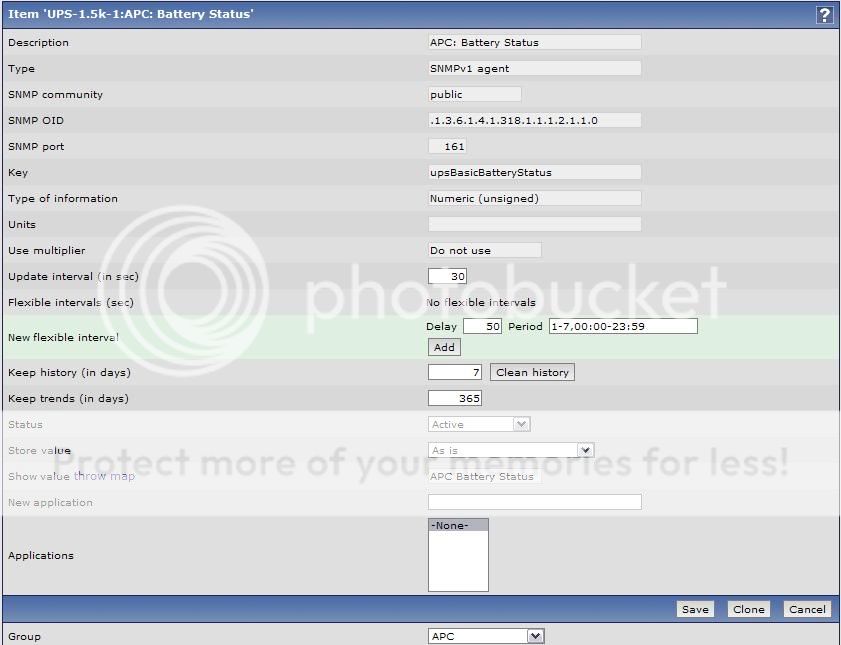Click the Key field upsBasicBatteryStatus
The width and height of the screenshot is (841, 645).
point(534,172)
